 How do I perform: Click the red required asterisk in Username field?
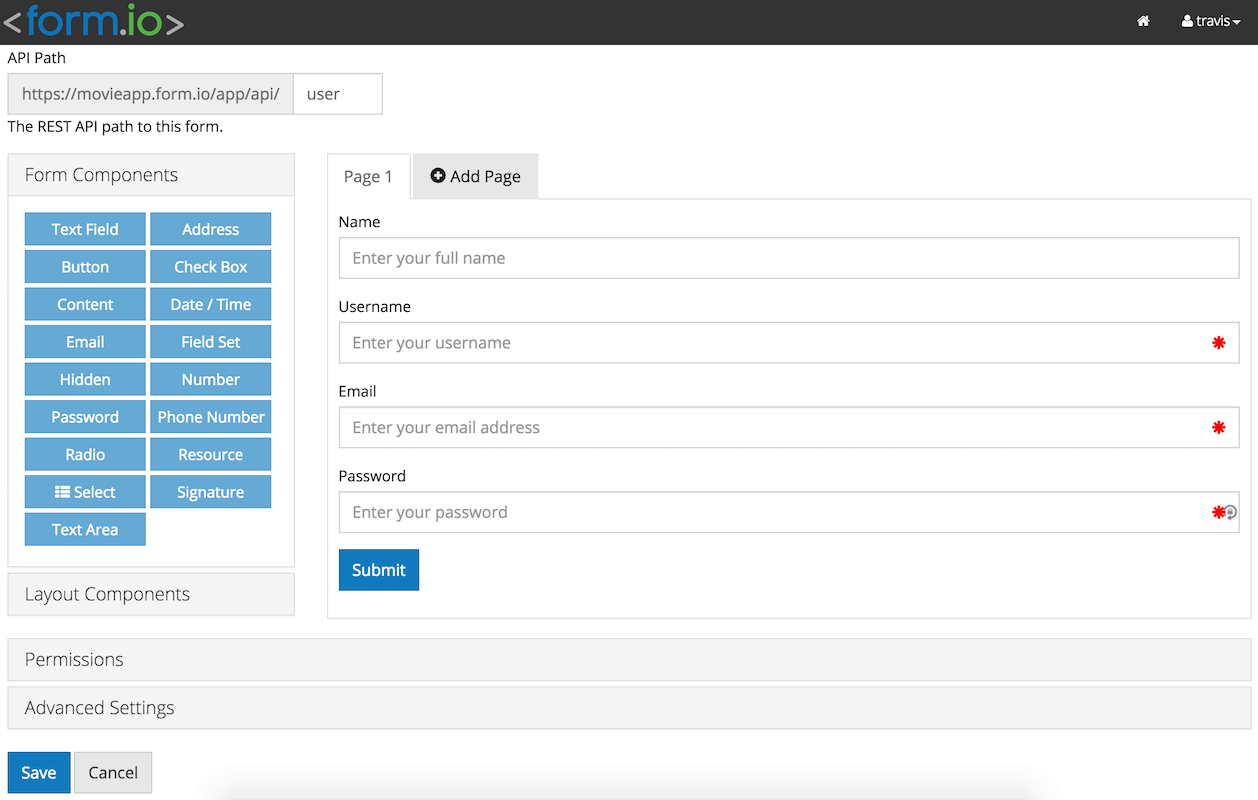coord(1219,342)
